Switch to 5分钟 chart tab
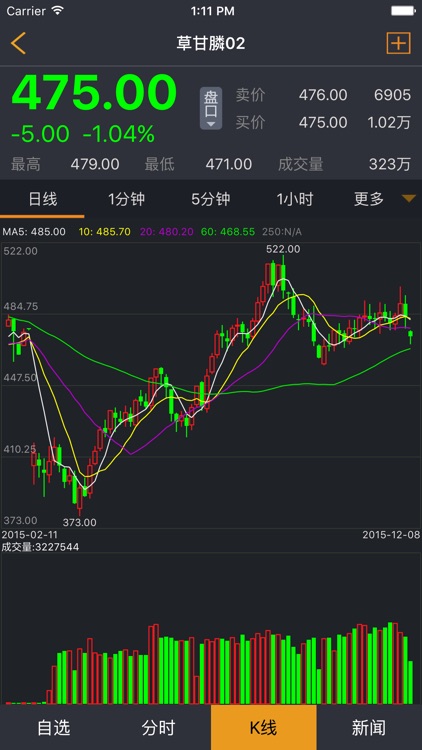Viewport: 422px width, 750px height. tap(211, 199)
